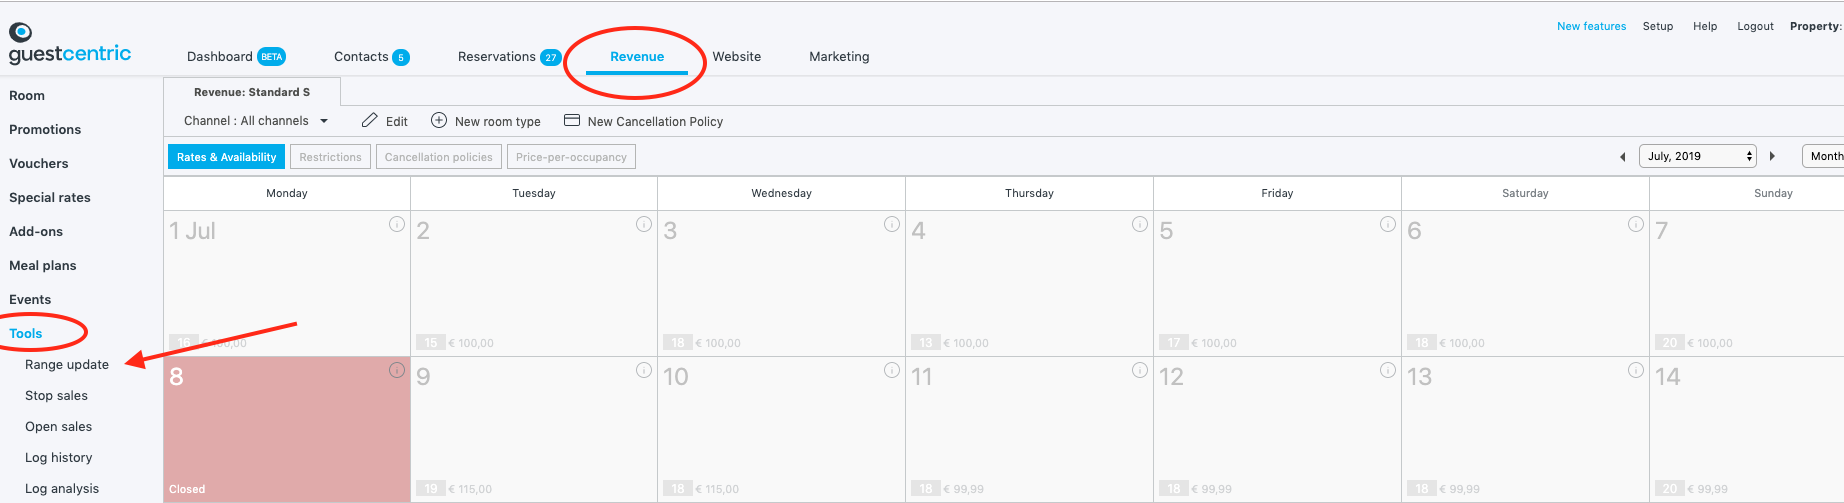Click the New Cancellation Policy card icon
This screenshot has width=1844, height=503.
click(x=572, y=120)
